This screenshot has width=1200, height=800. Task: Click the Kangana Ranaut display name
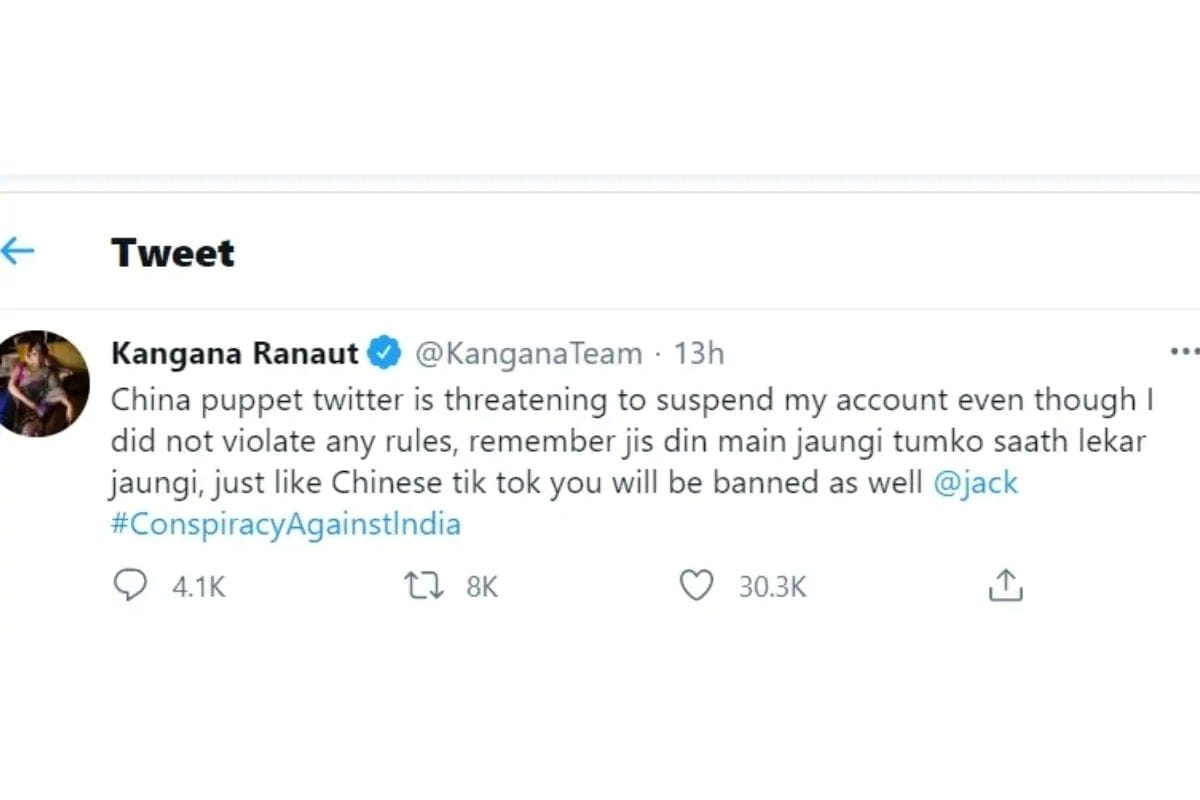(235, 353)
